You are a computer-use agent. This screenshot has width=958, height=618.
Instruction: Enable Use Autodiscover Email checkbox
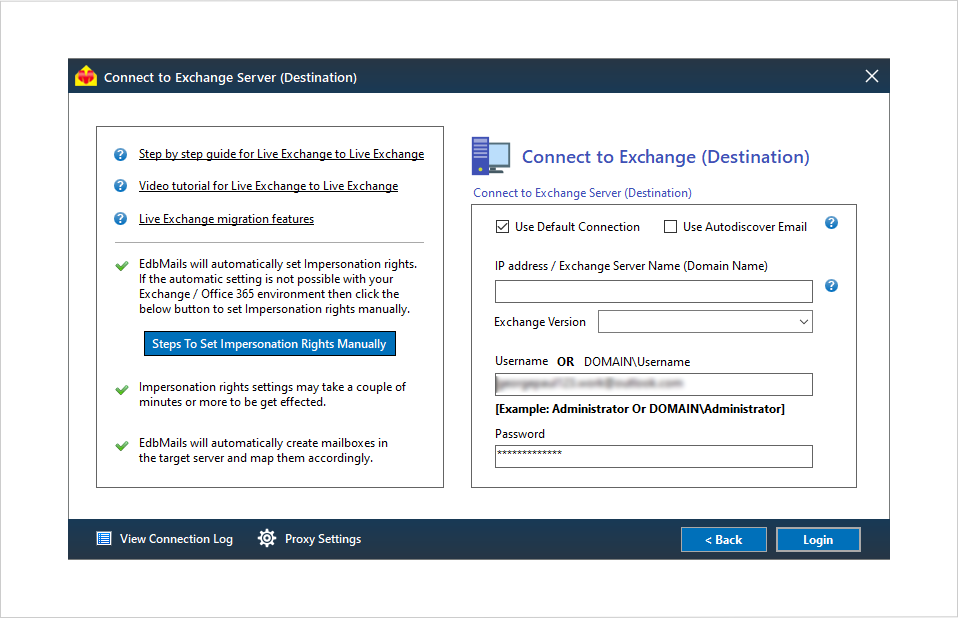(670, 227)
